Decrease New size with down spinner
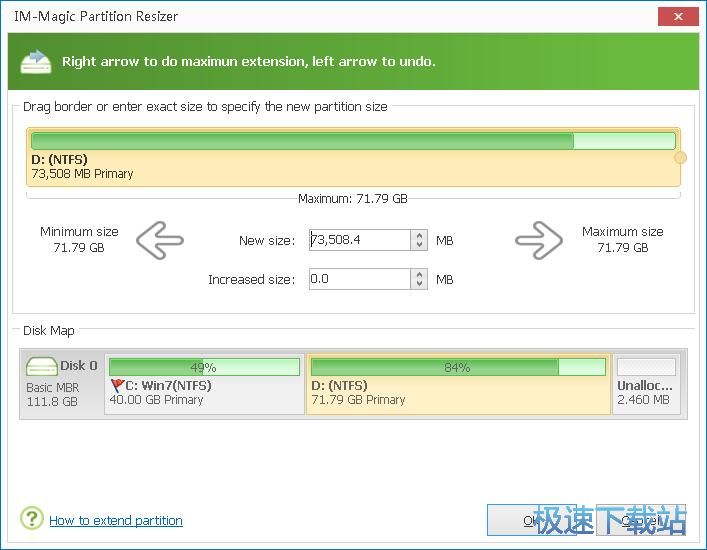707x550 pixels. pyautogui.click(x=419, y=245)
